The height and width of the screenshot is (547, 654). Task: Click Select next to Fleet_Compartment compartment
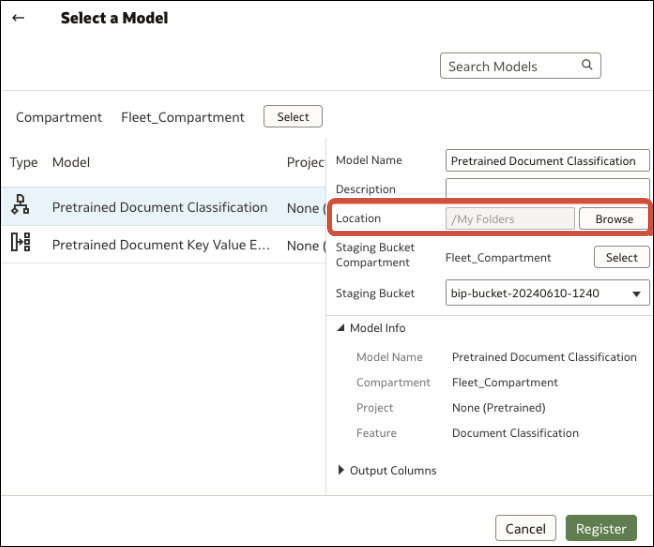coord(293,117)
